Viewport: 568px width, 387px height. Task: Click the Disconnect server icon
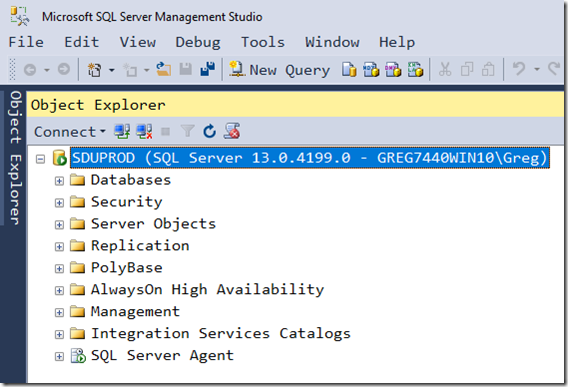pos(144,131)
